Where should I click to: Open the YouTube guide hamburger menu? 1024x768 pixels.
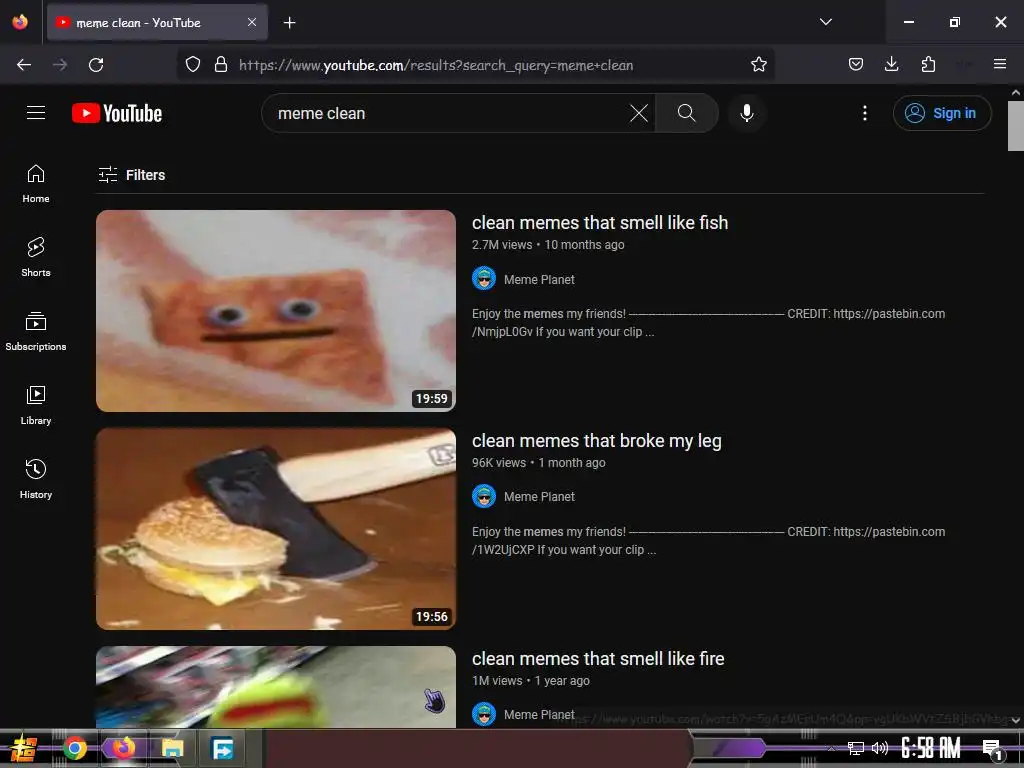point(36,112)
